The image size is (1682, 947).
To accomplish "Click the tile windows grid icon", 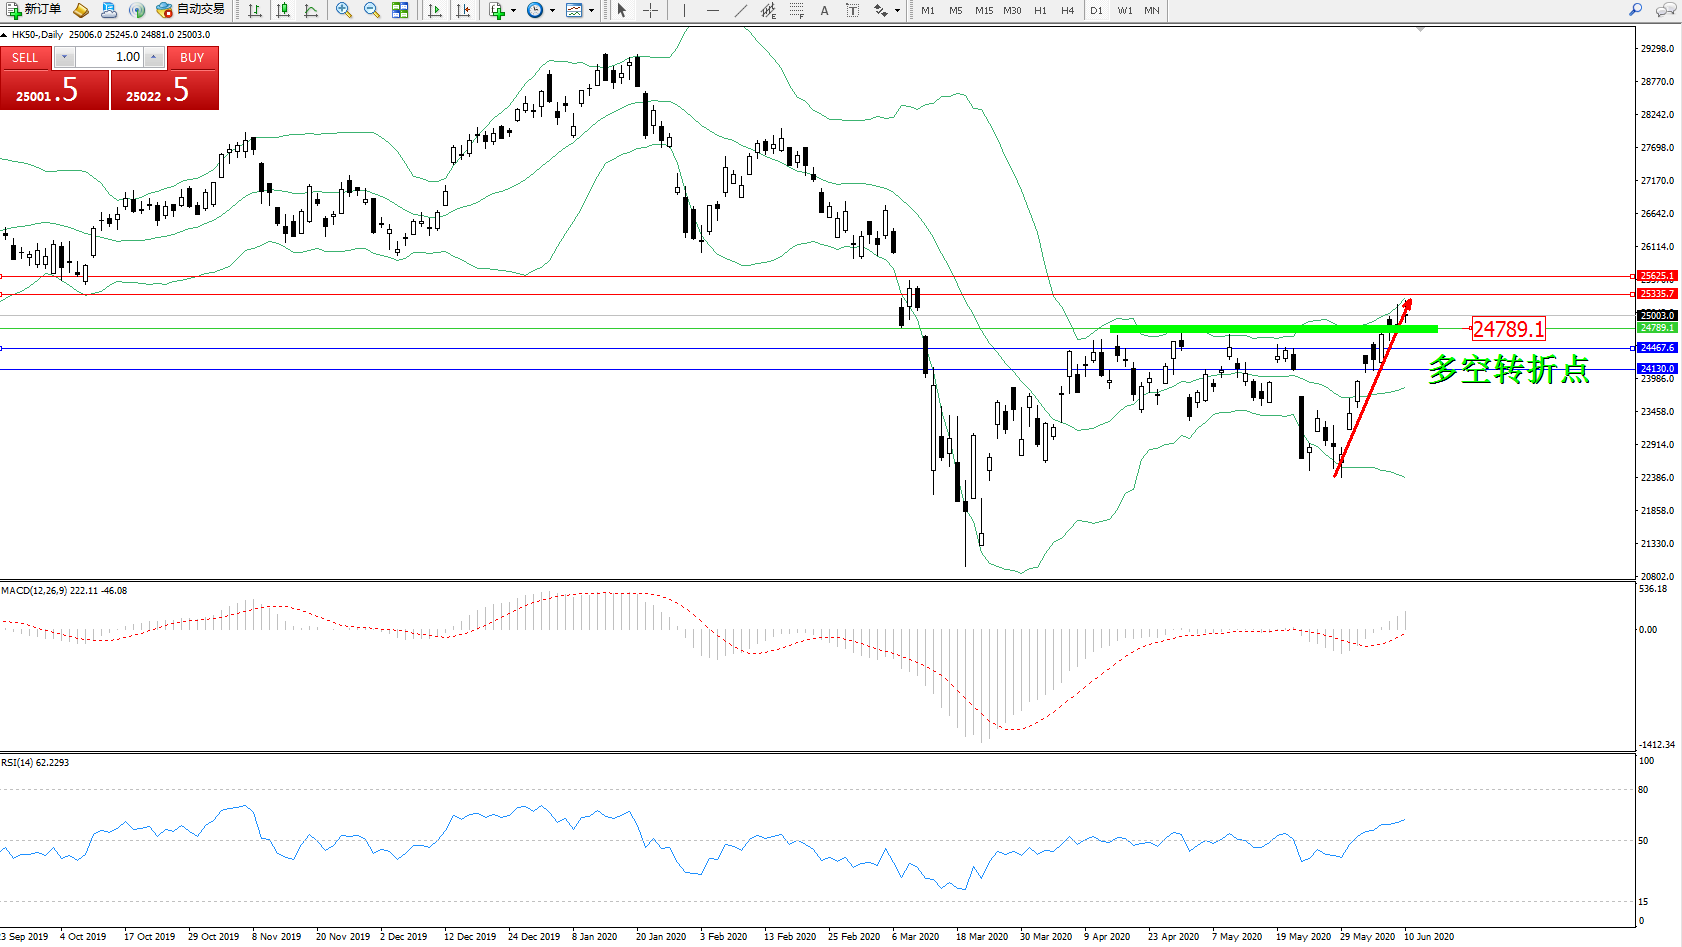I will tap(400, 10).
